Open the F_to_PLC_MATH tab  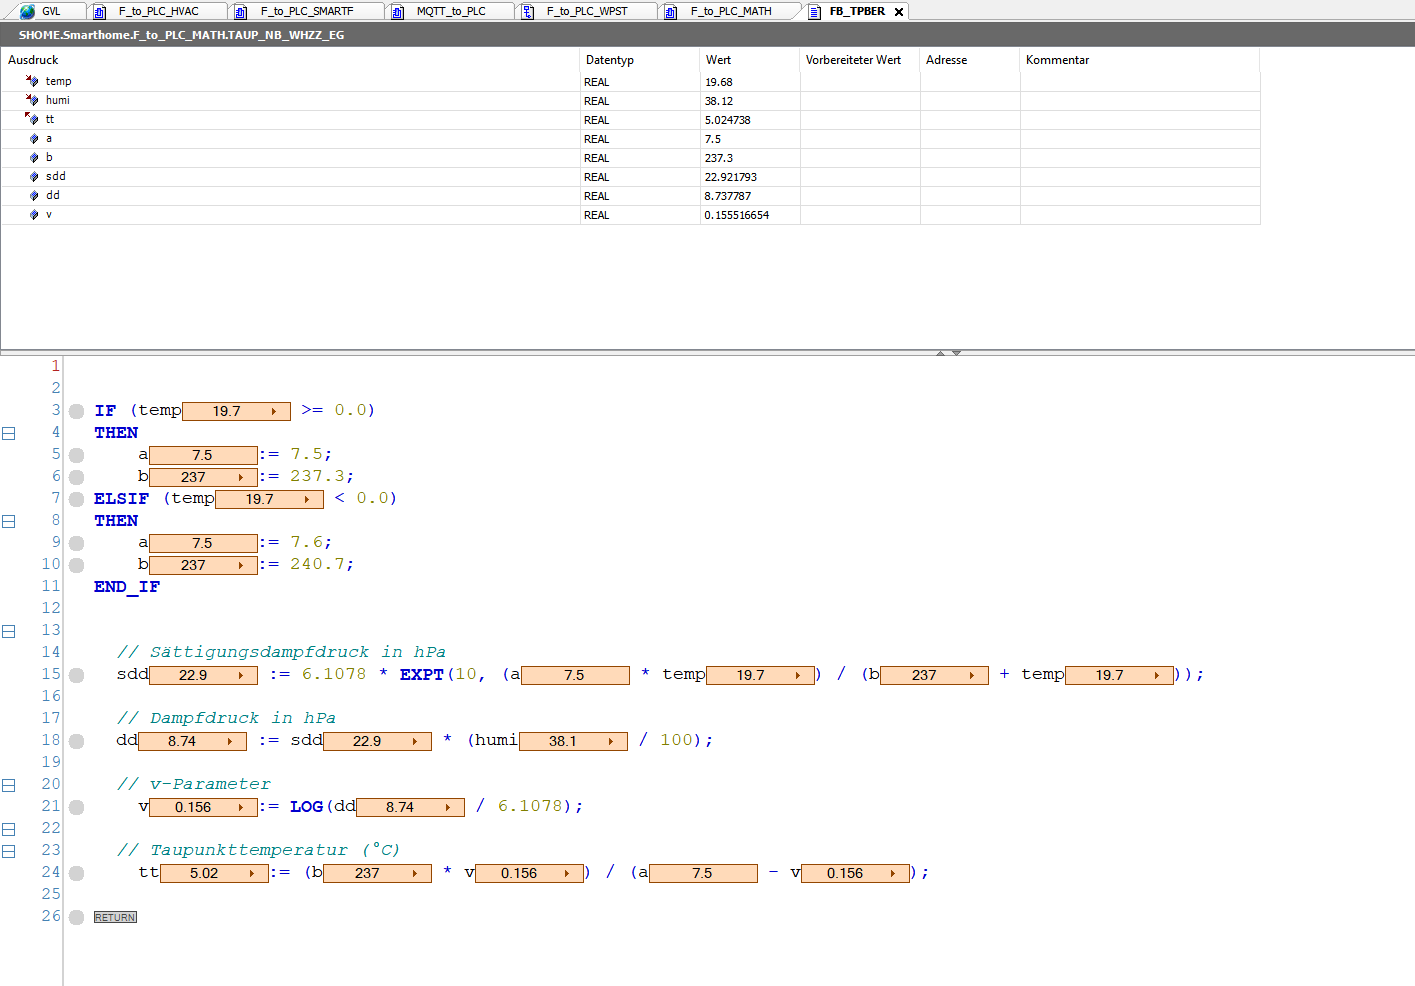[730, 12]
